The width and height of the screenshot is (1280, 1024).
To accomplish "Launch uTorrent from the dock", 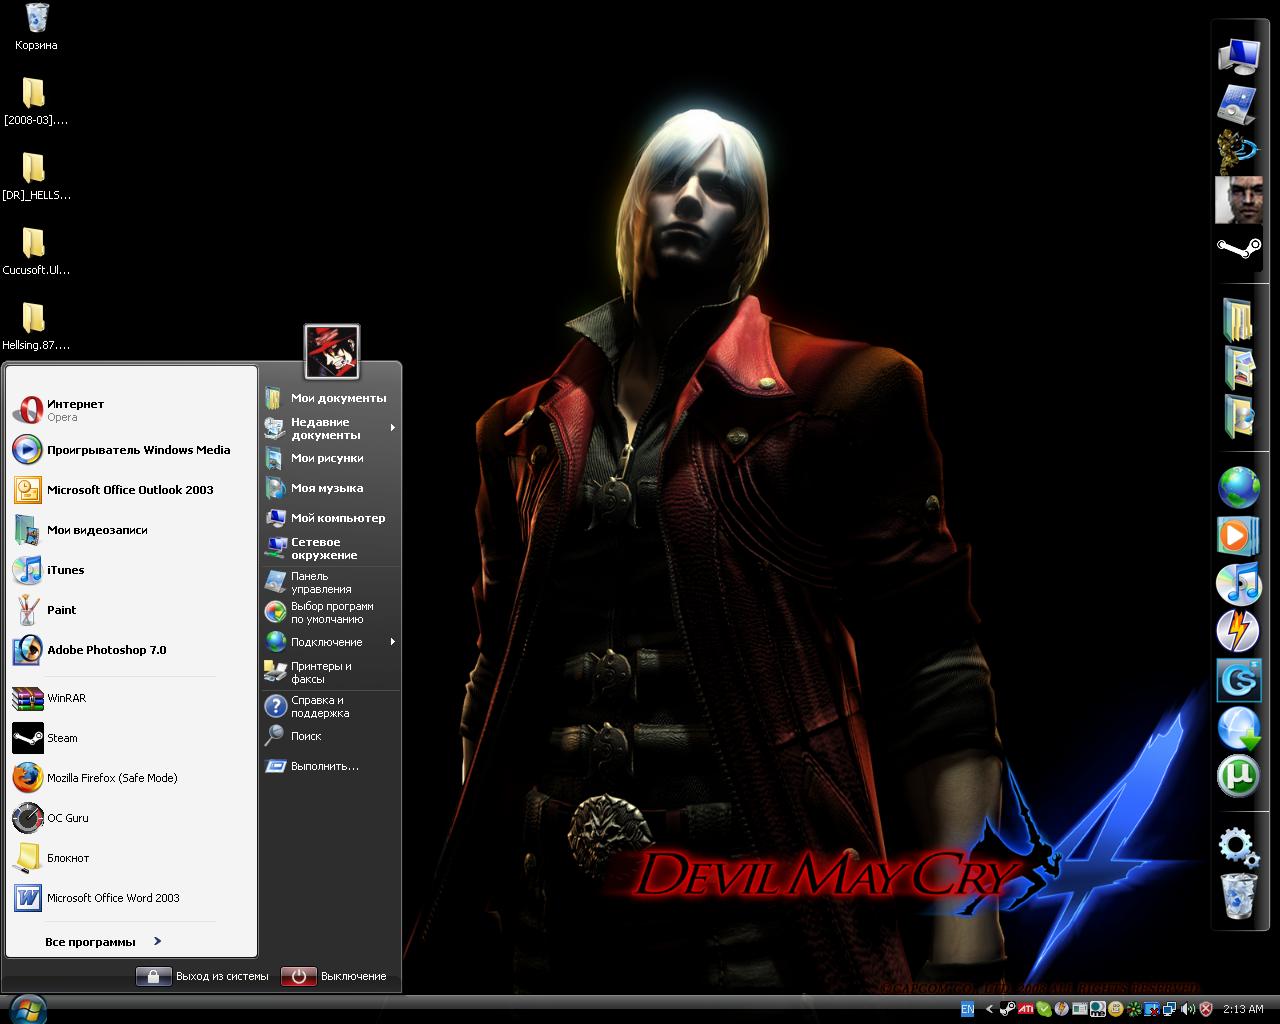I will pos(1238,776).
